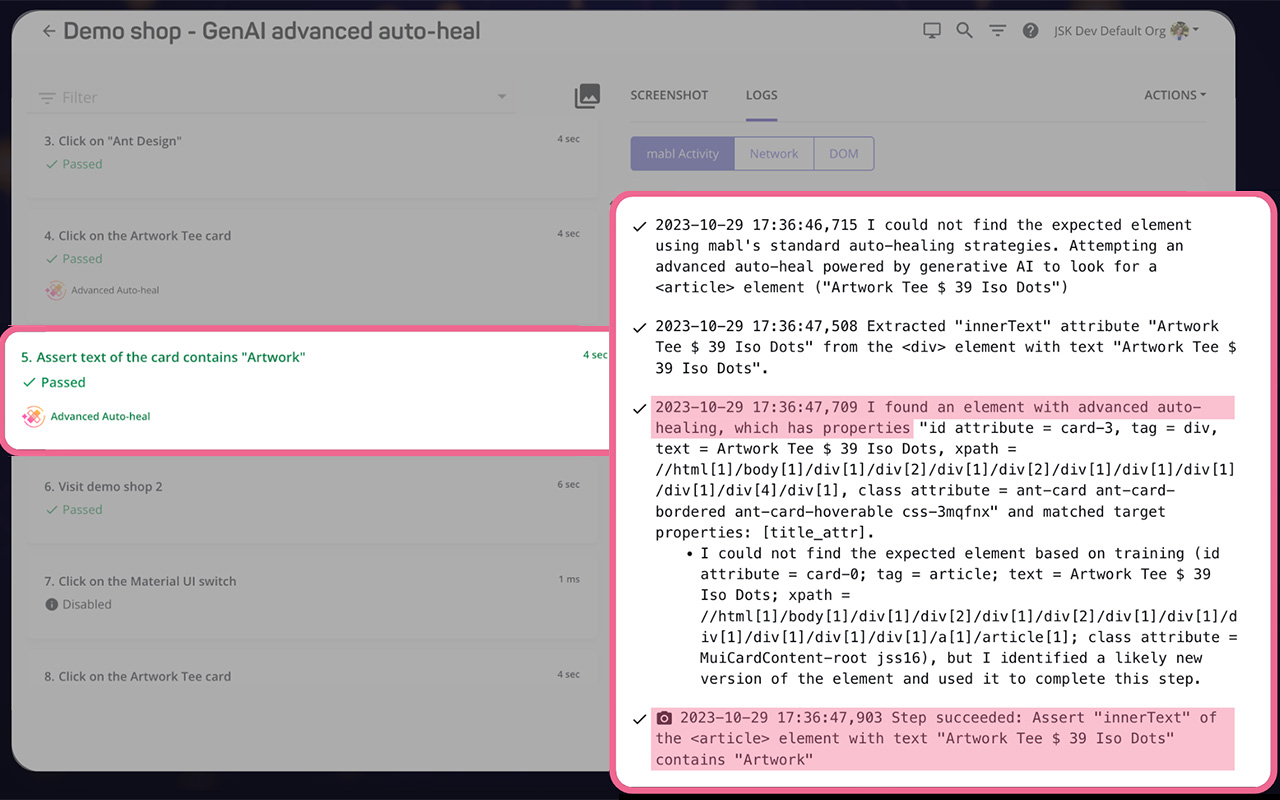
Task: Switch to the DOM log view
Action: coord(844,154)
